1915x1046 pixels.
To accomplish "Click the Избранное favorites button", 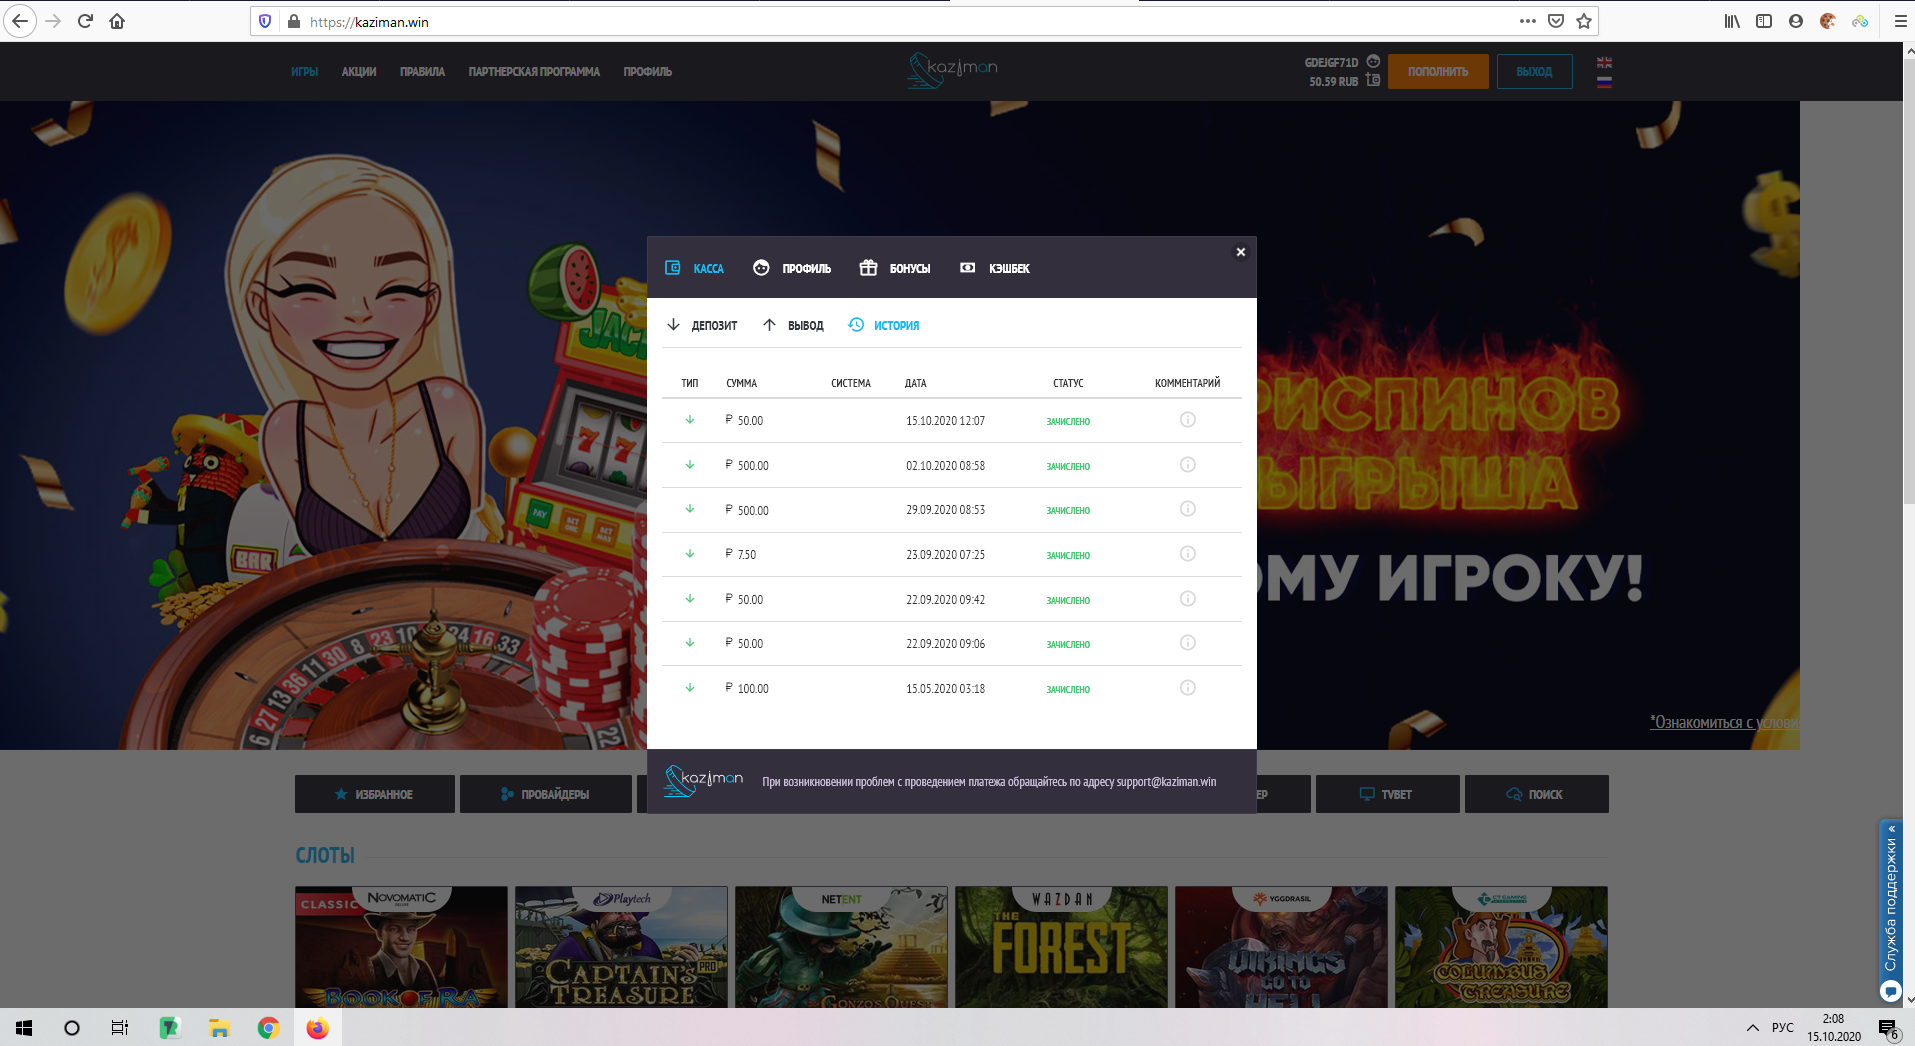I will pos(374,794).
